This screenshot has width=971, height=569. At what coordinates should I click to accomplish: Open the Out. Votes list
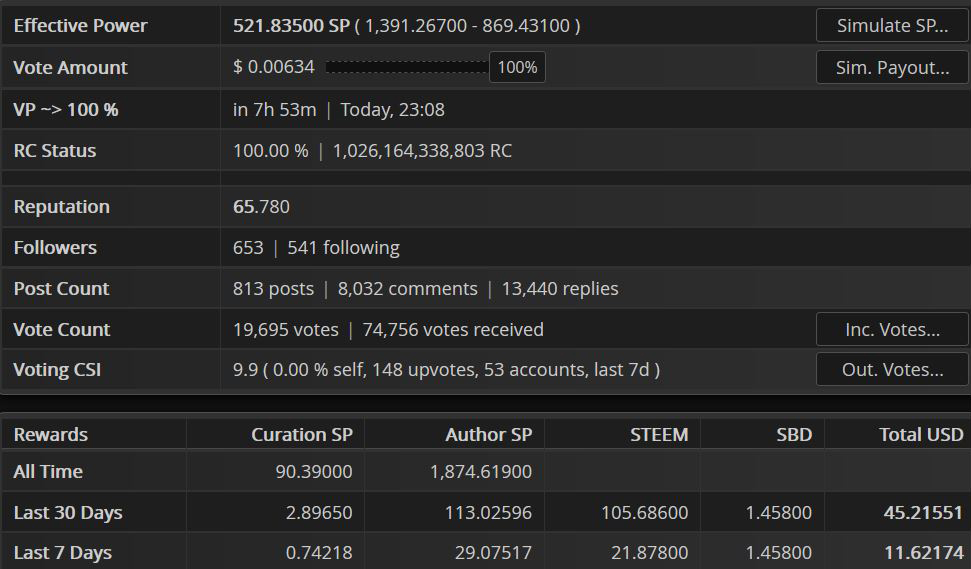tap(892, 370)
